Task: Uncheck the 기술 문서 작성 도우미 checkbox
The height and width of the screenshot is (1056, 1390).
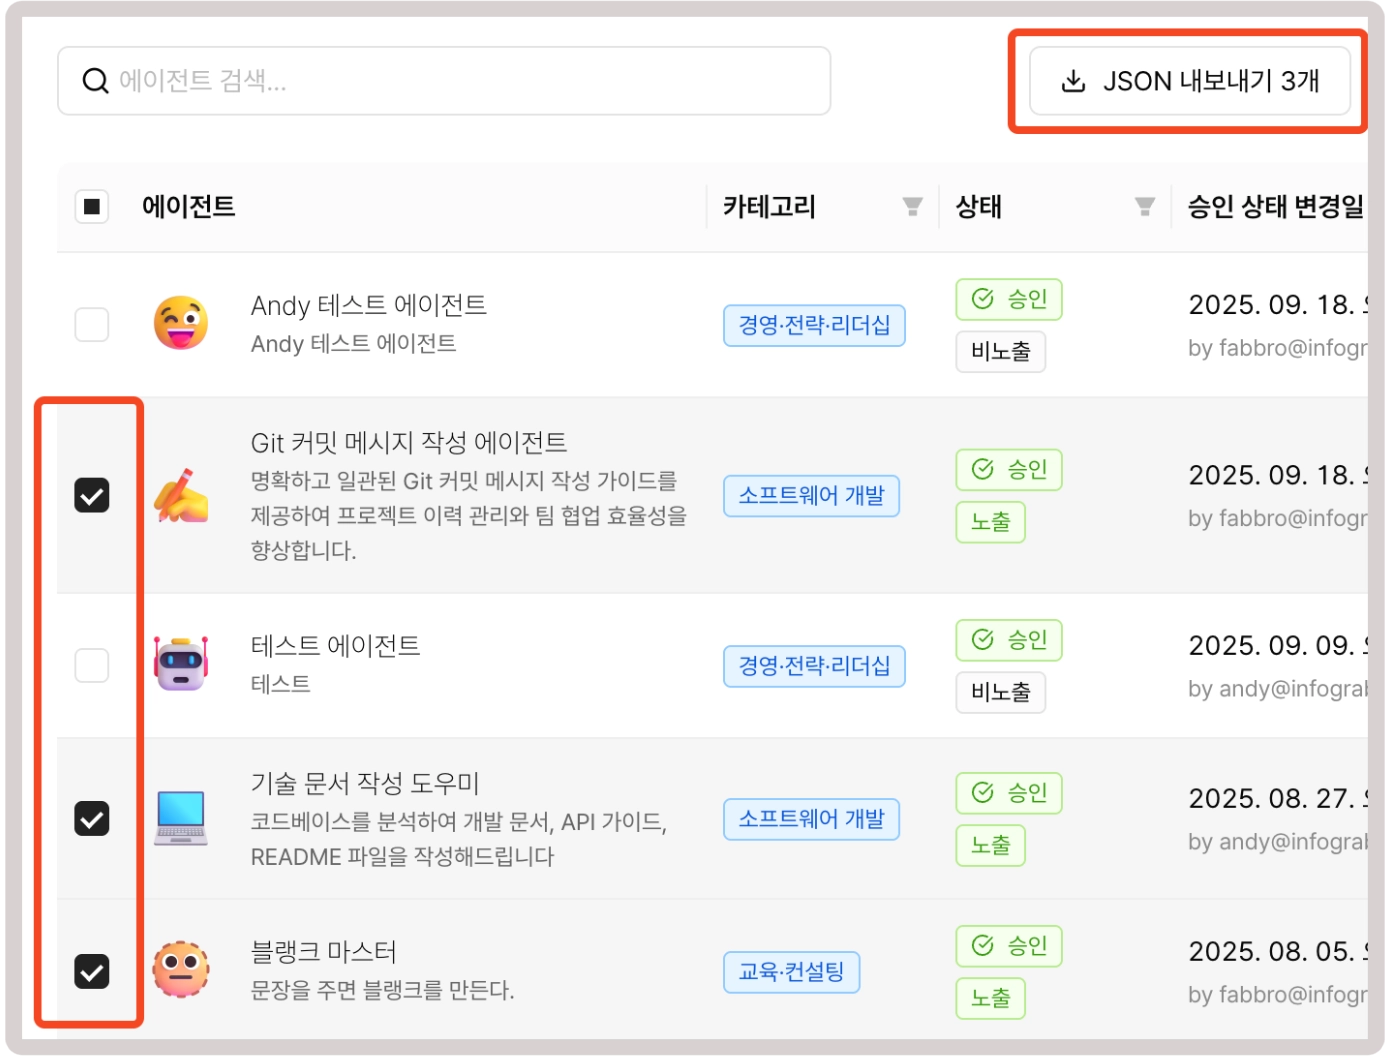Action: [92, 819]
